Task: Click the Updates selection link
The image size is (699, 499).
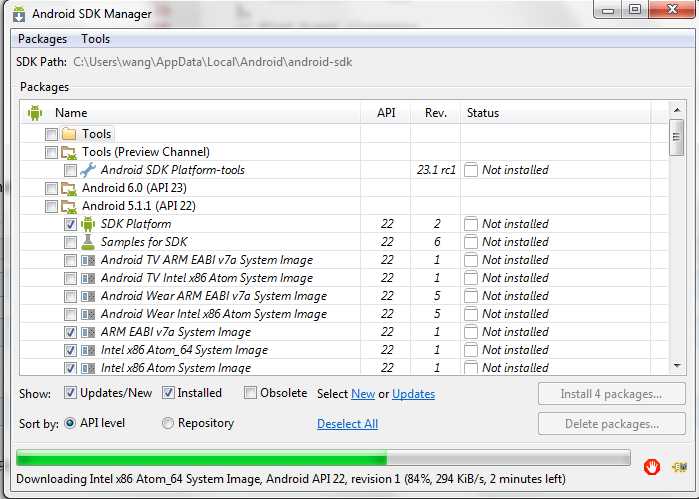Action: click(413, 394)
